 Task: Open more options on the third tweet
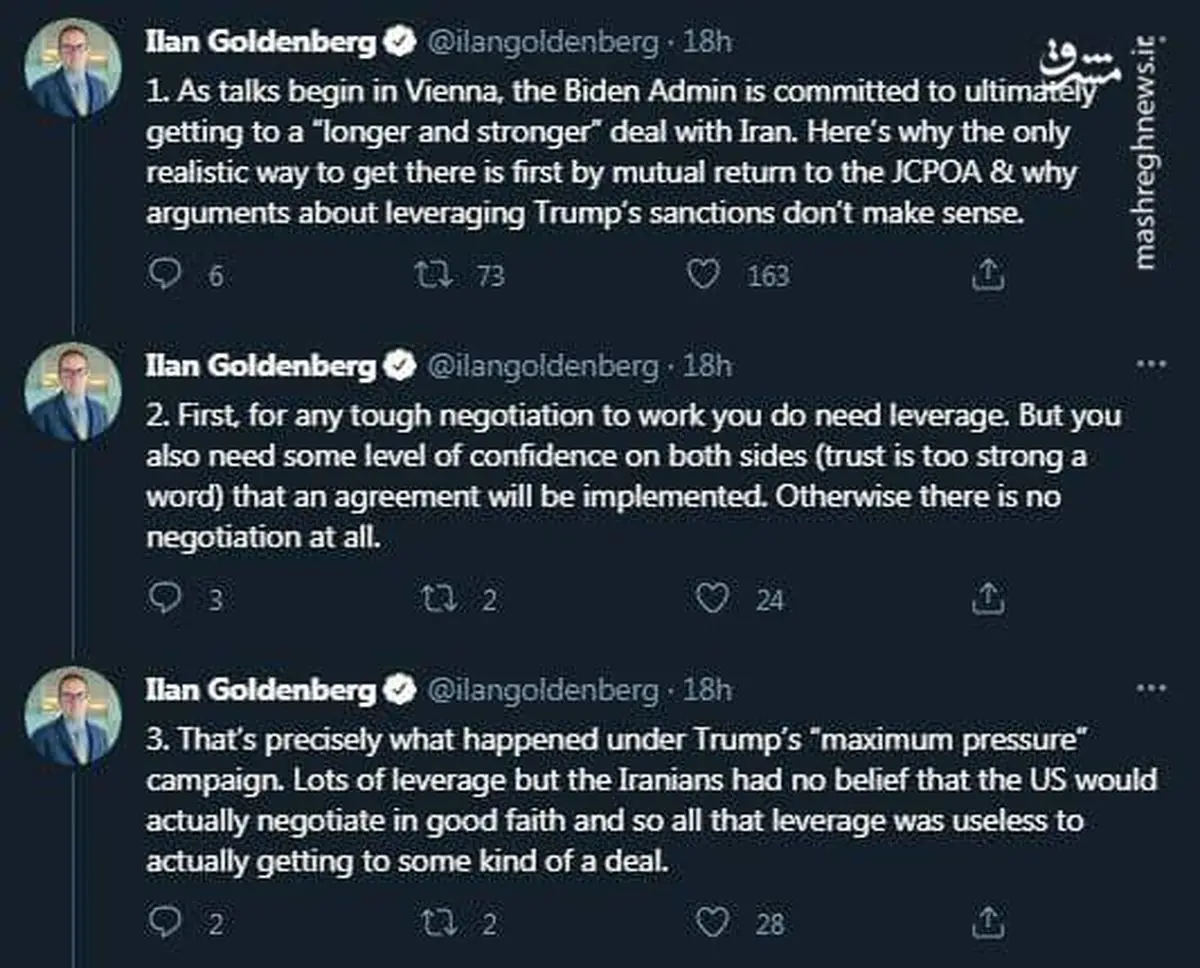coord(1153,688)
